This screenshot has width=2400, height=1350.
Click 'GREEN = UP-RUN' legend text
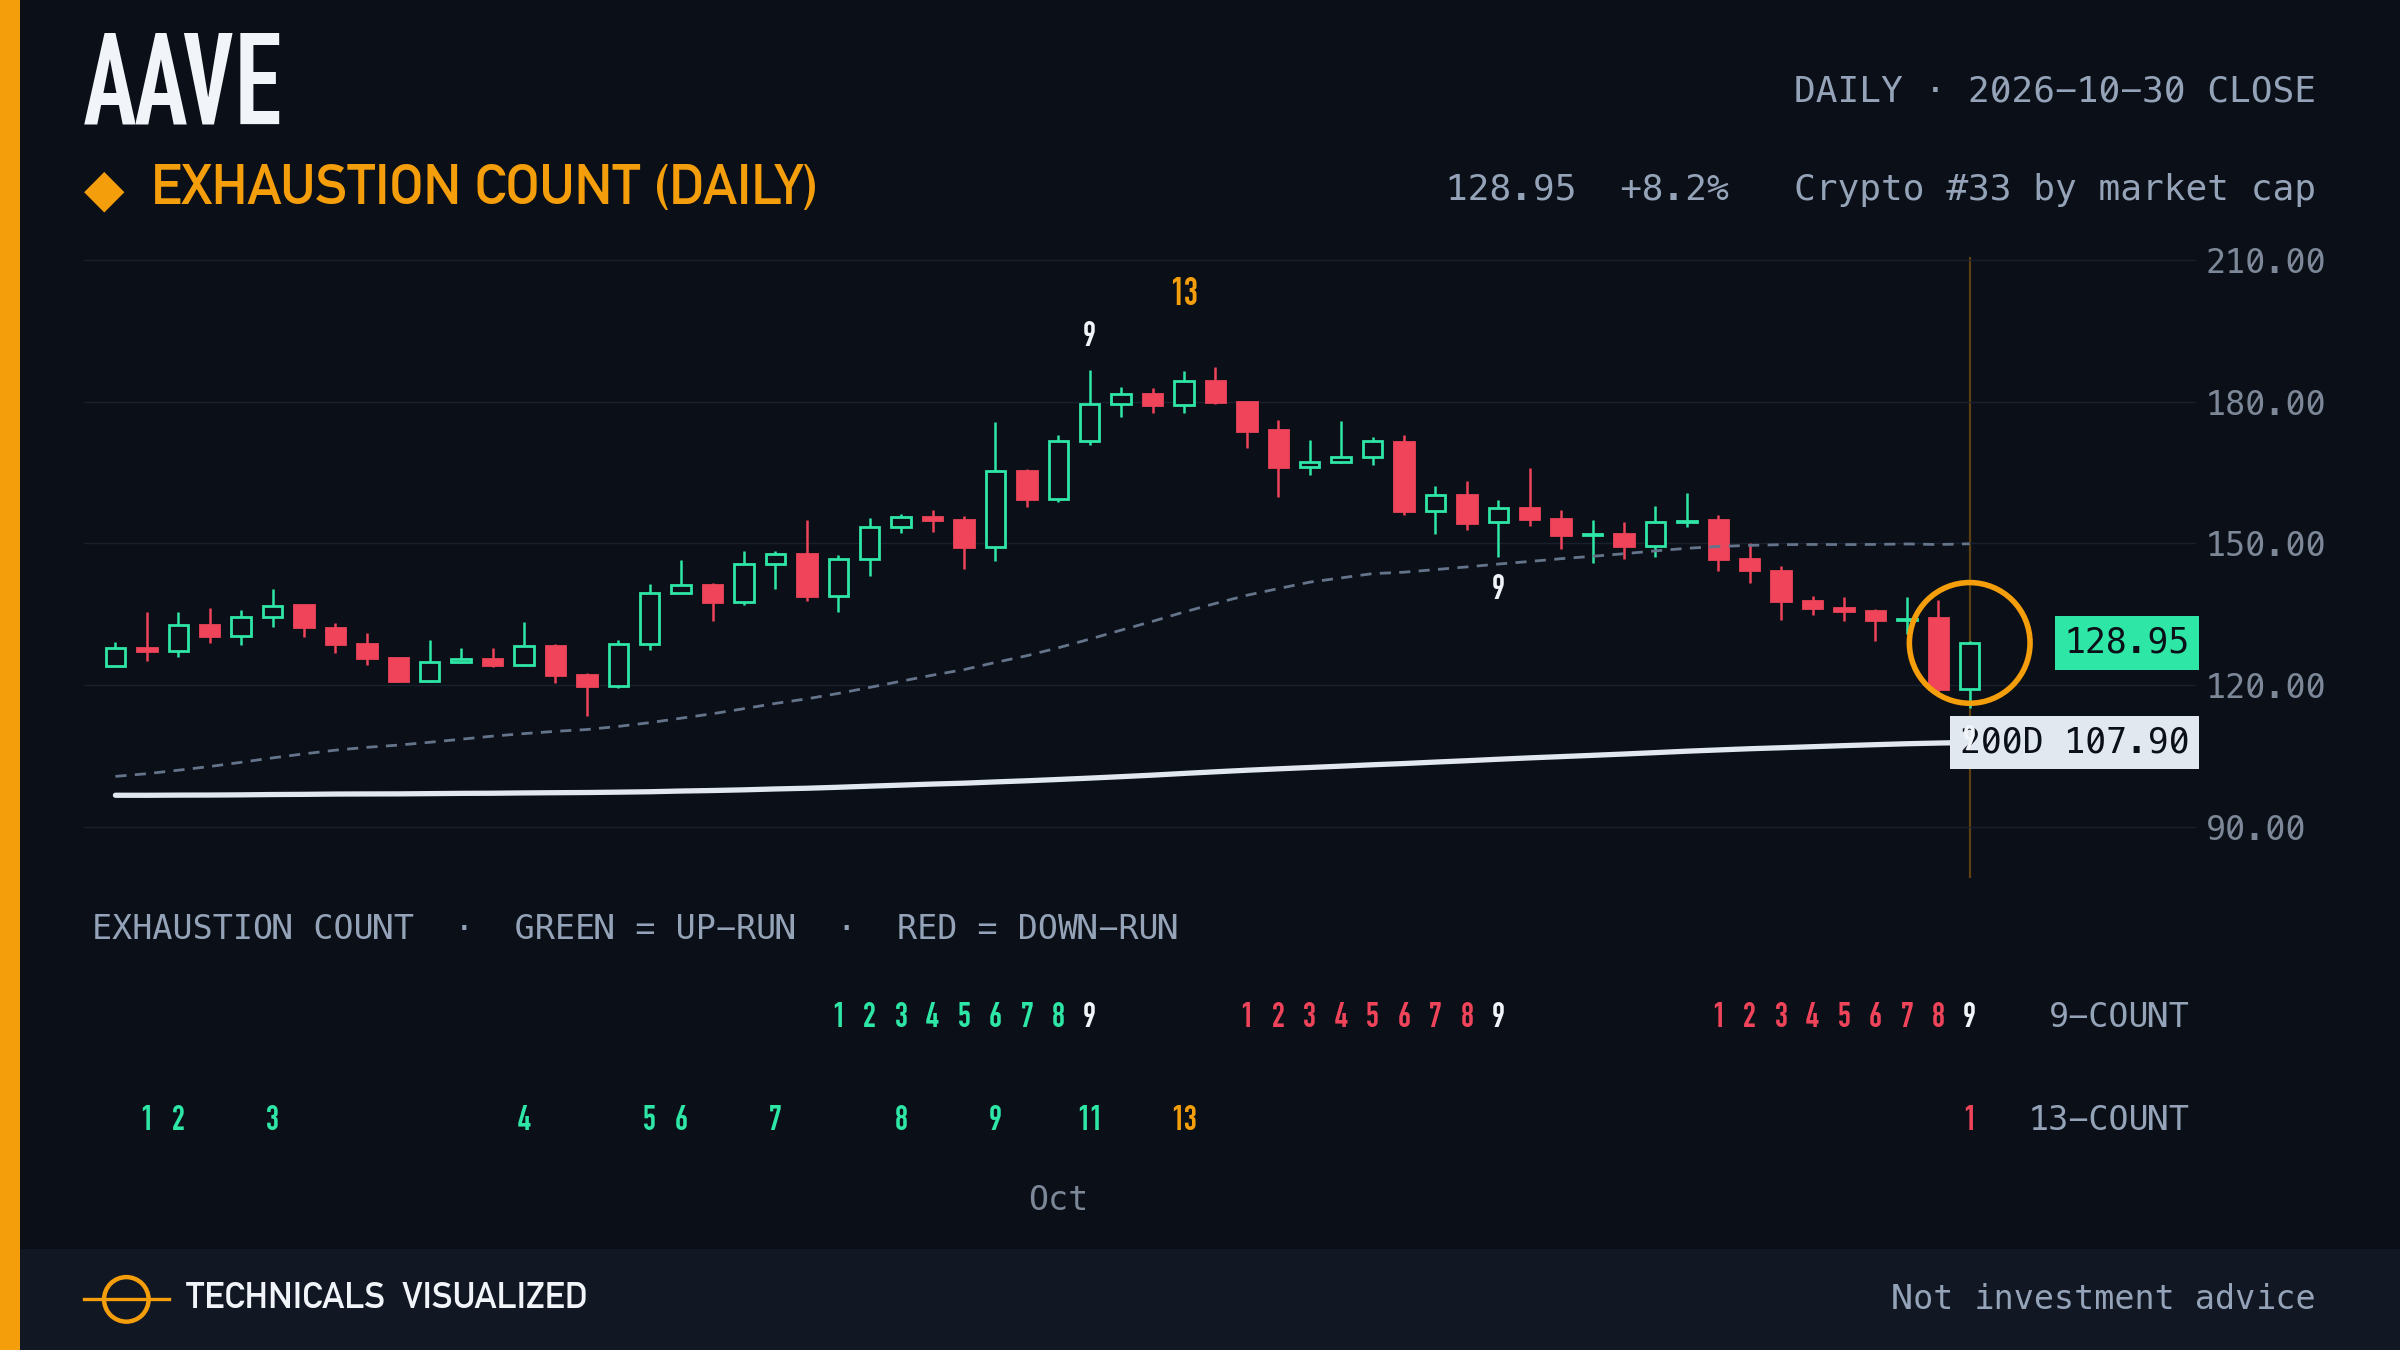coord(655,928)
